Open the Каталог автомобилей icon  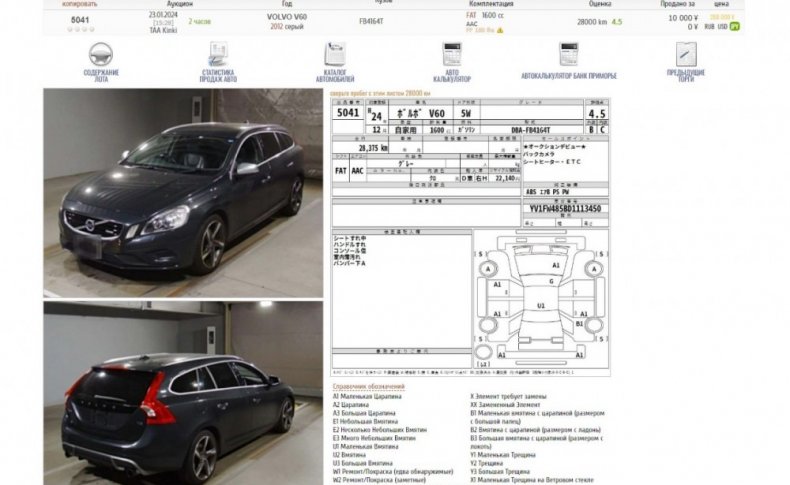tap(335, 54)
